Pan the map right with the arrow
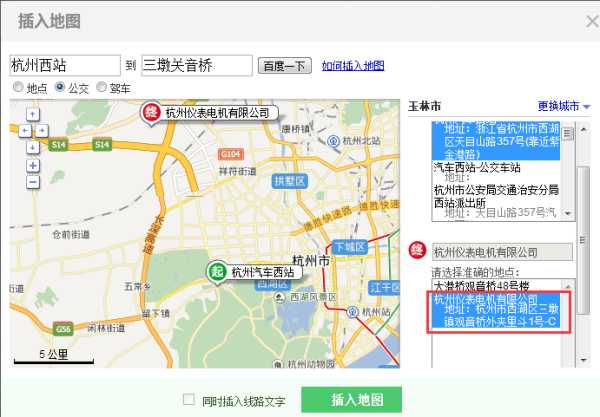Viewport: 600px width, 417px height. click(42, 131)
